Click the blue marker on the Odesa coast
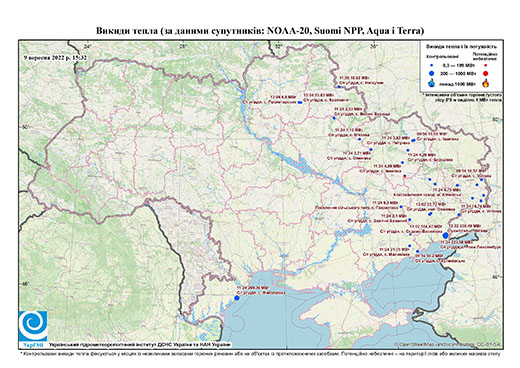This screenshot has height=368, width=520. click(x=237, y=298)
